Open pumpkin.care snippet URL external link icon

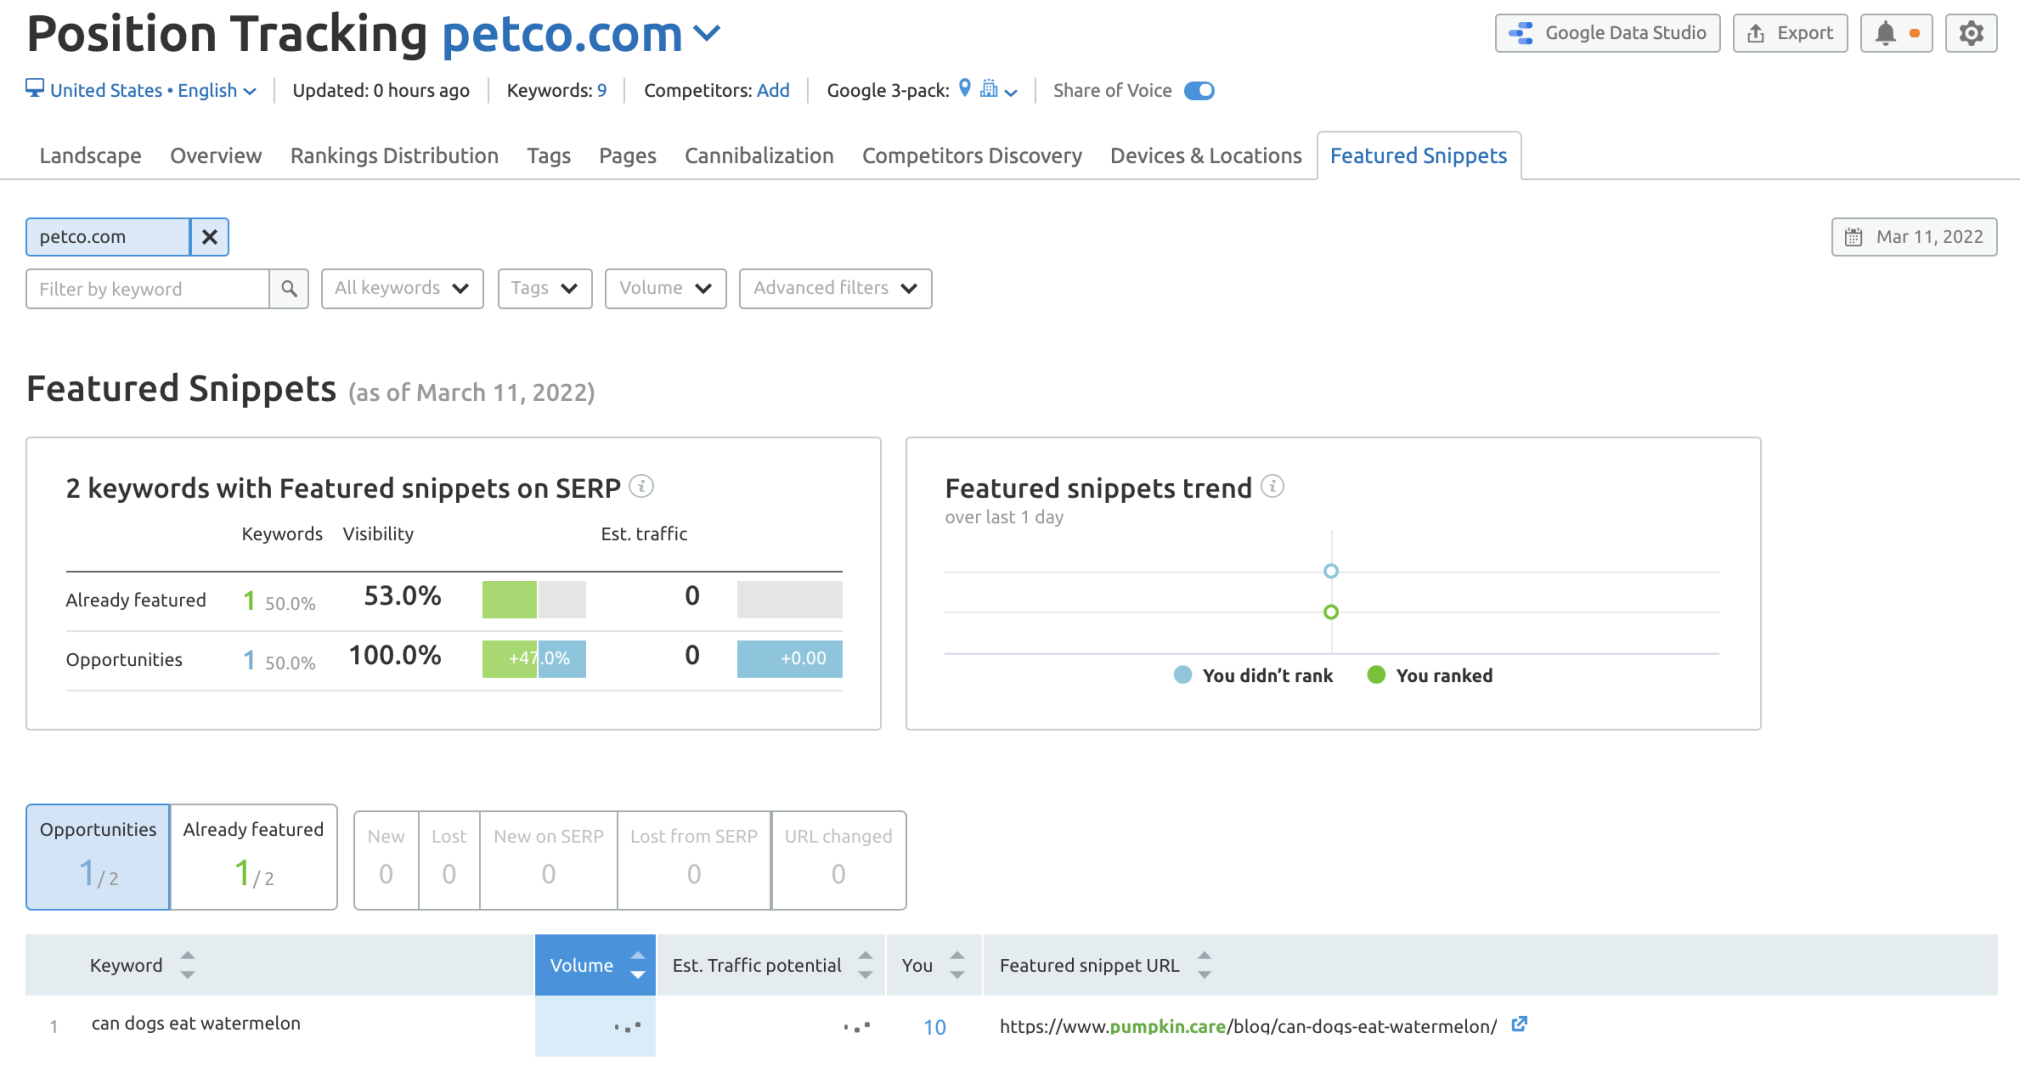tap(1519, 1024)
